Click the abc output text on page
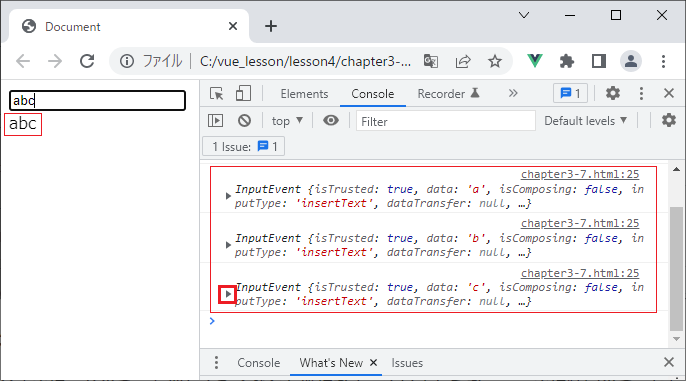Image resolution: width=686 pixels, height=381 pixels. [22, 124]
